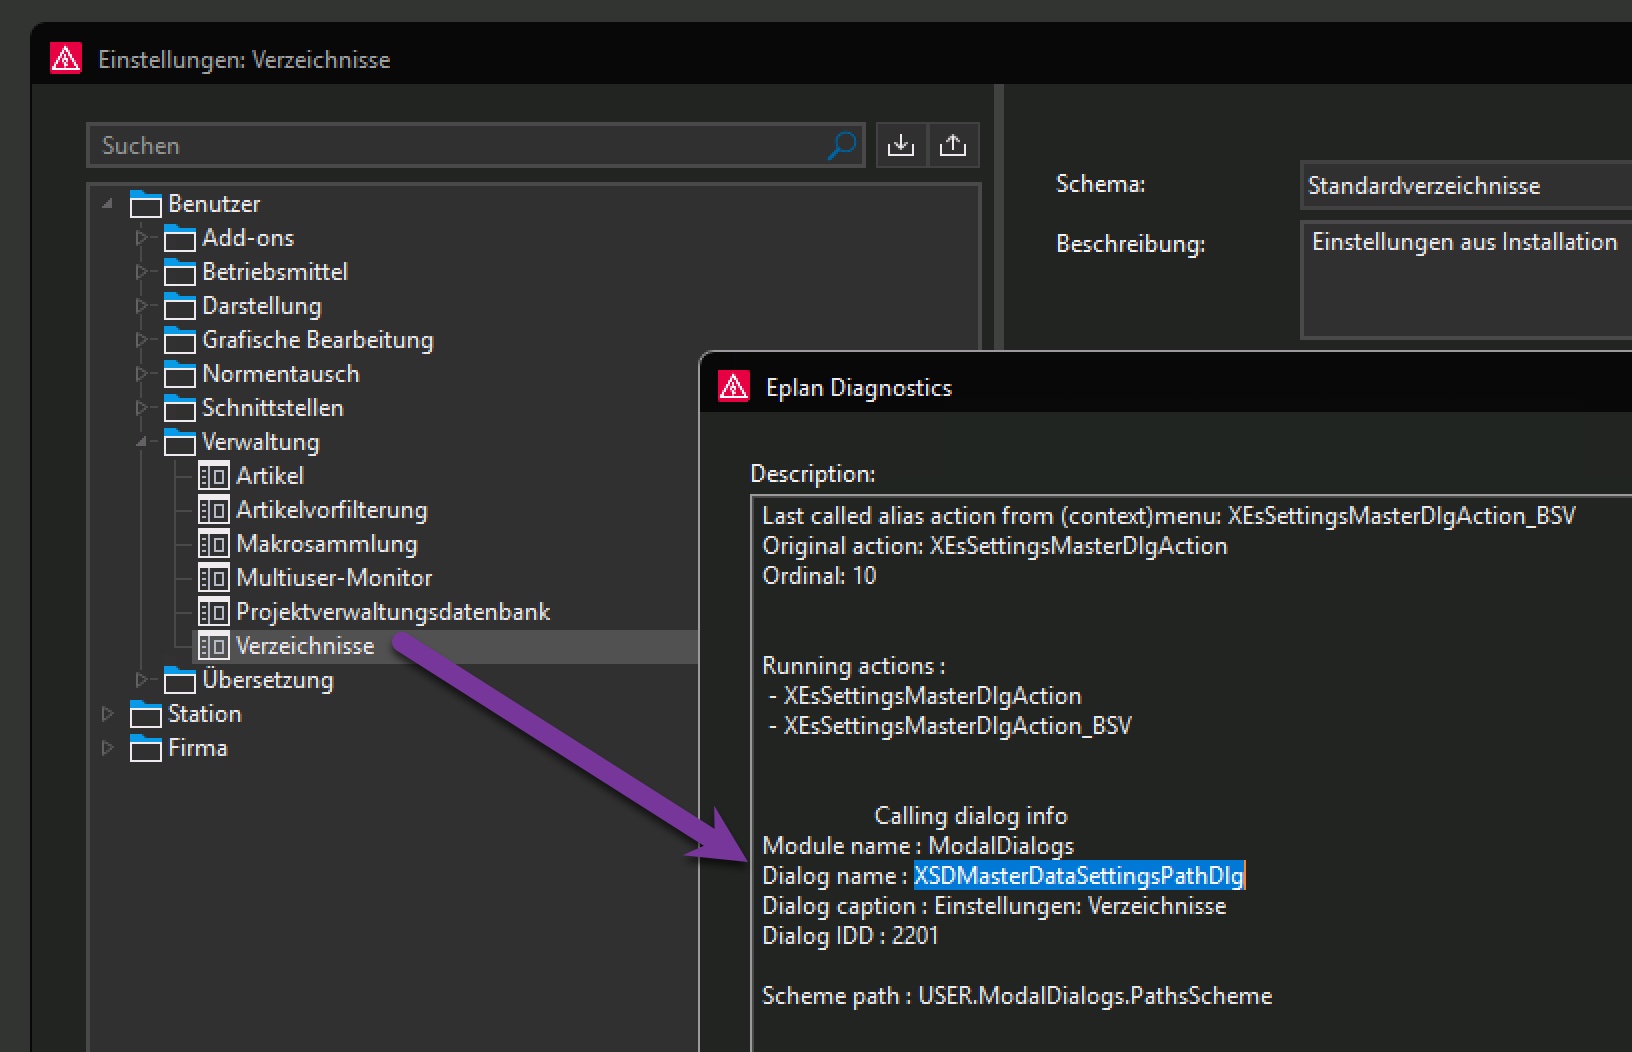The width and height of the screenshot is (1632, 1052).
Task: Click the export settings icon button
Action: (x=953, y=146)
